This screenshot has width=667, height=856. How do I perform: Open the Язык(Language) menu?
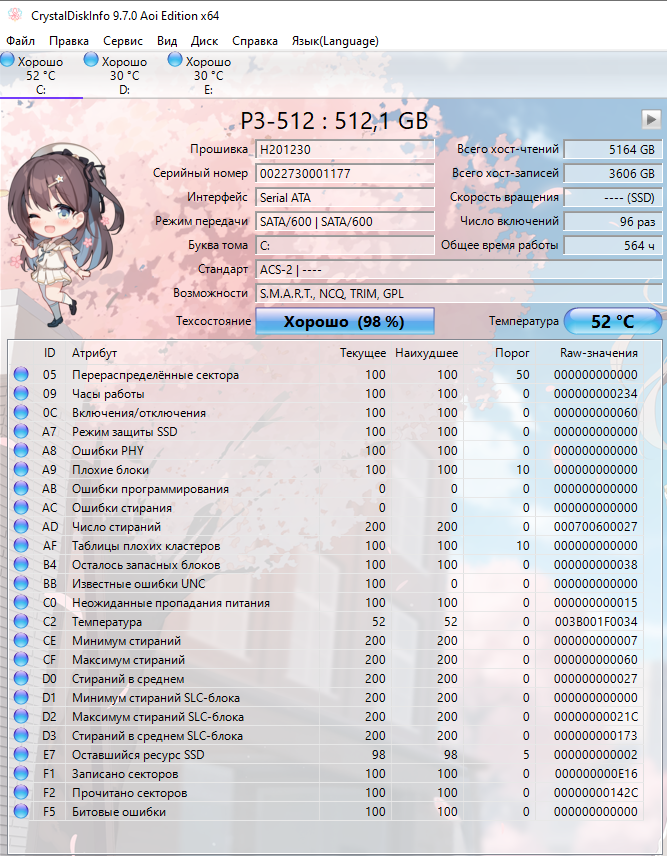[x=335, y=41]
